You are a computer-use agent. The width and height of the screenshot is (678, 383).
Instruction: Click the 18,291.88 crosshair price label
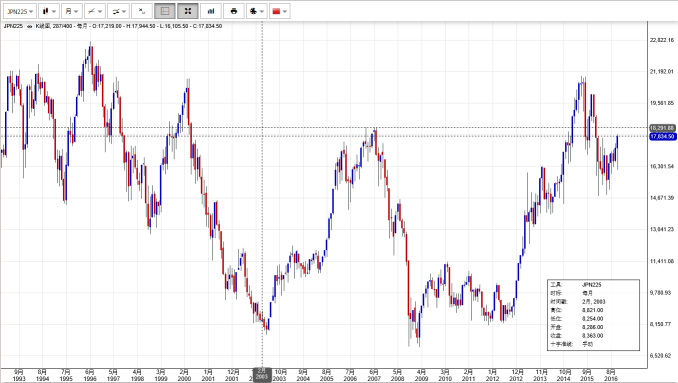pos(662,128)
